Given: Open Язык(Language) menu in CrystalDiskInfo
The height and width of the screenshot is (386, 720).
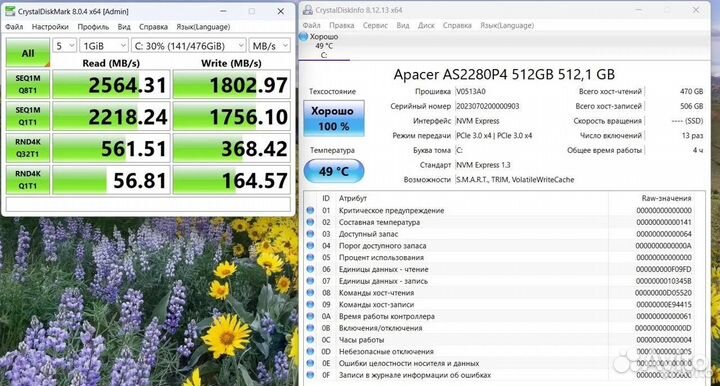Looking at the screenshot, I should pyautogui.click(x=507, y=25).
